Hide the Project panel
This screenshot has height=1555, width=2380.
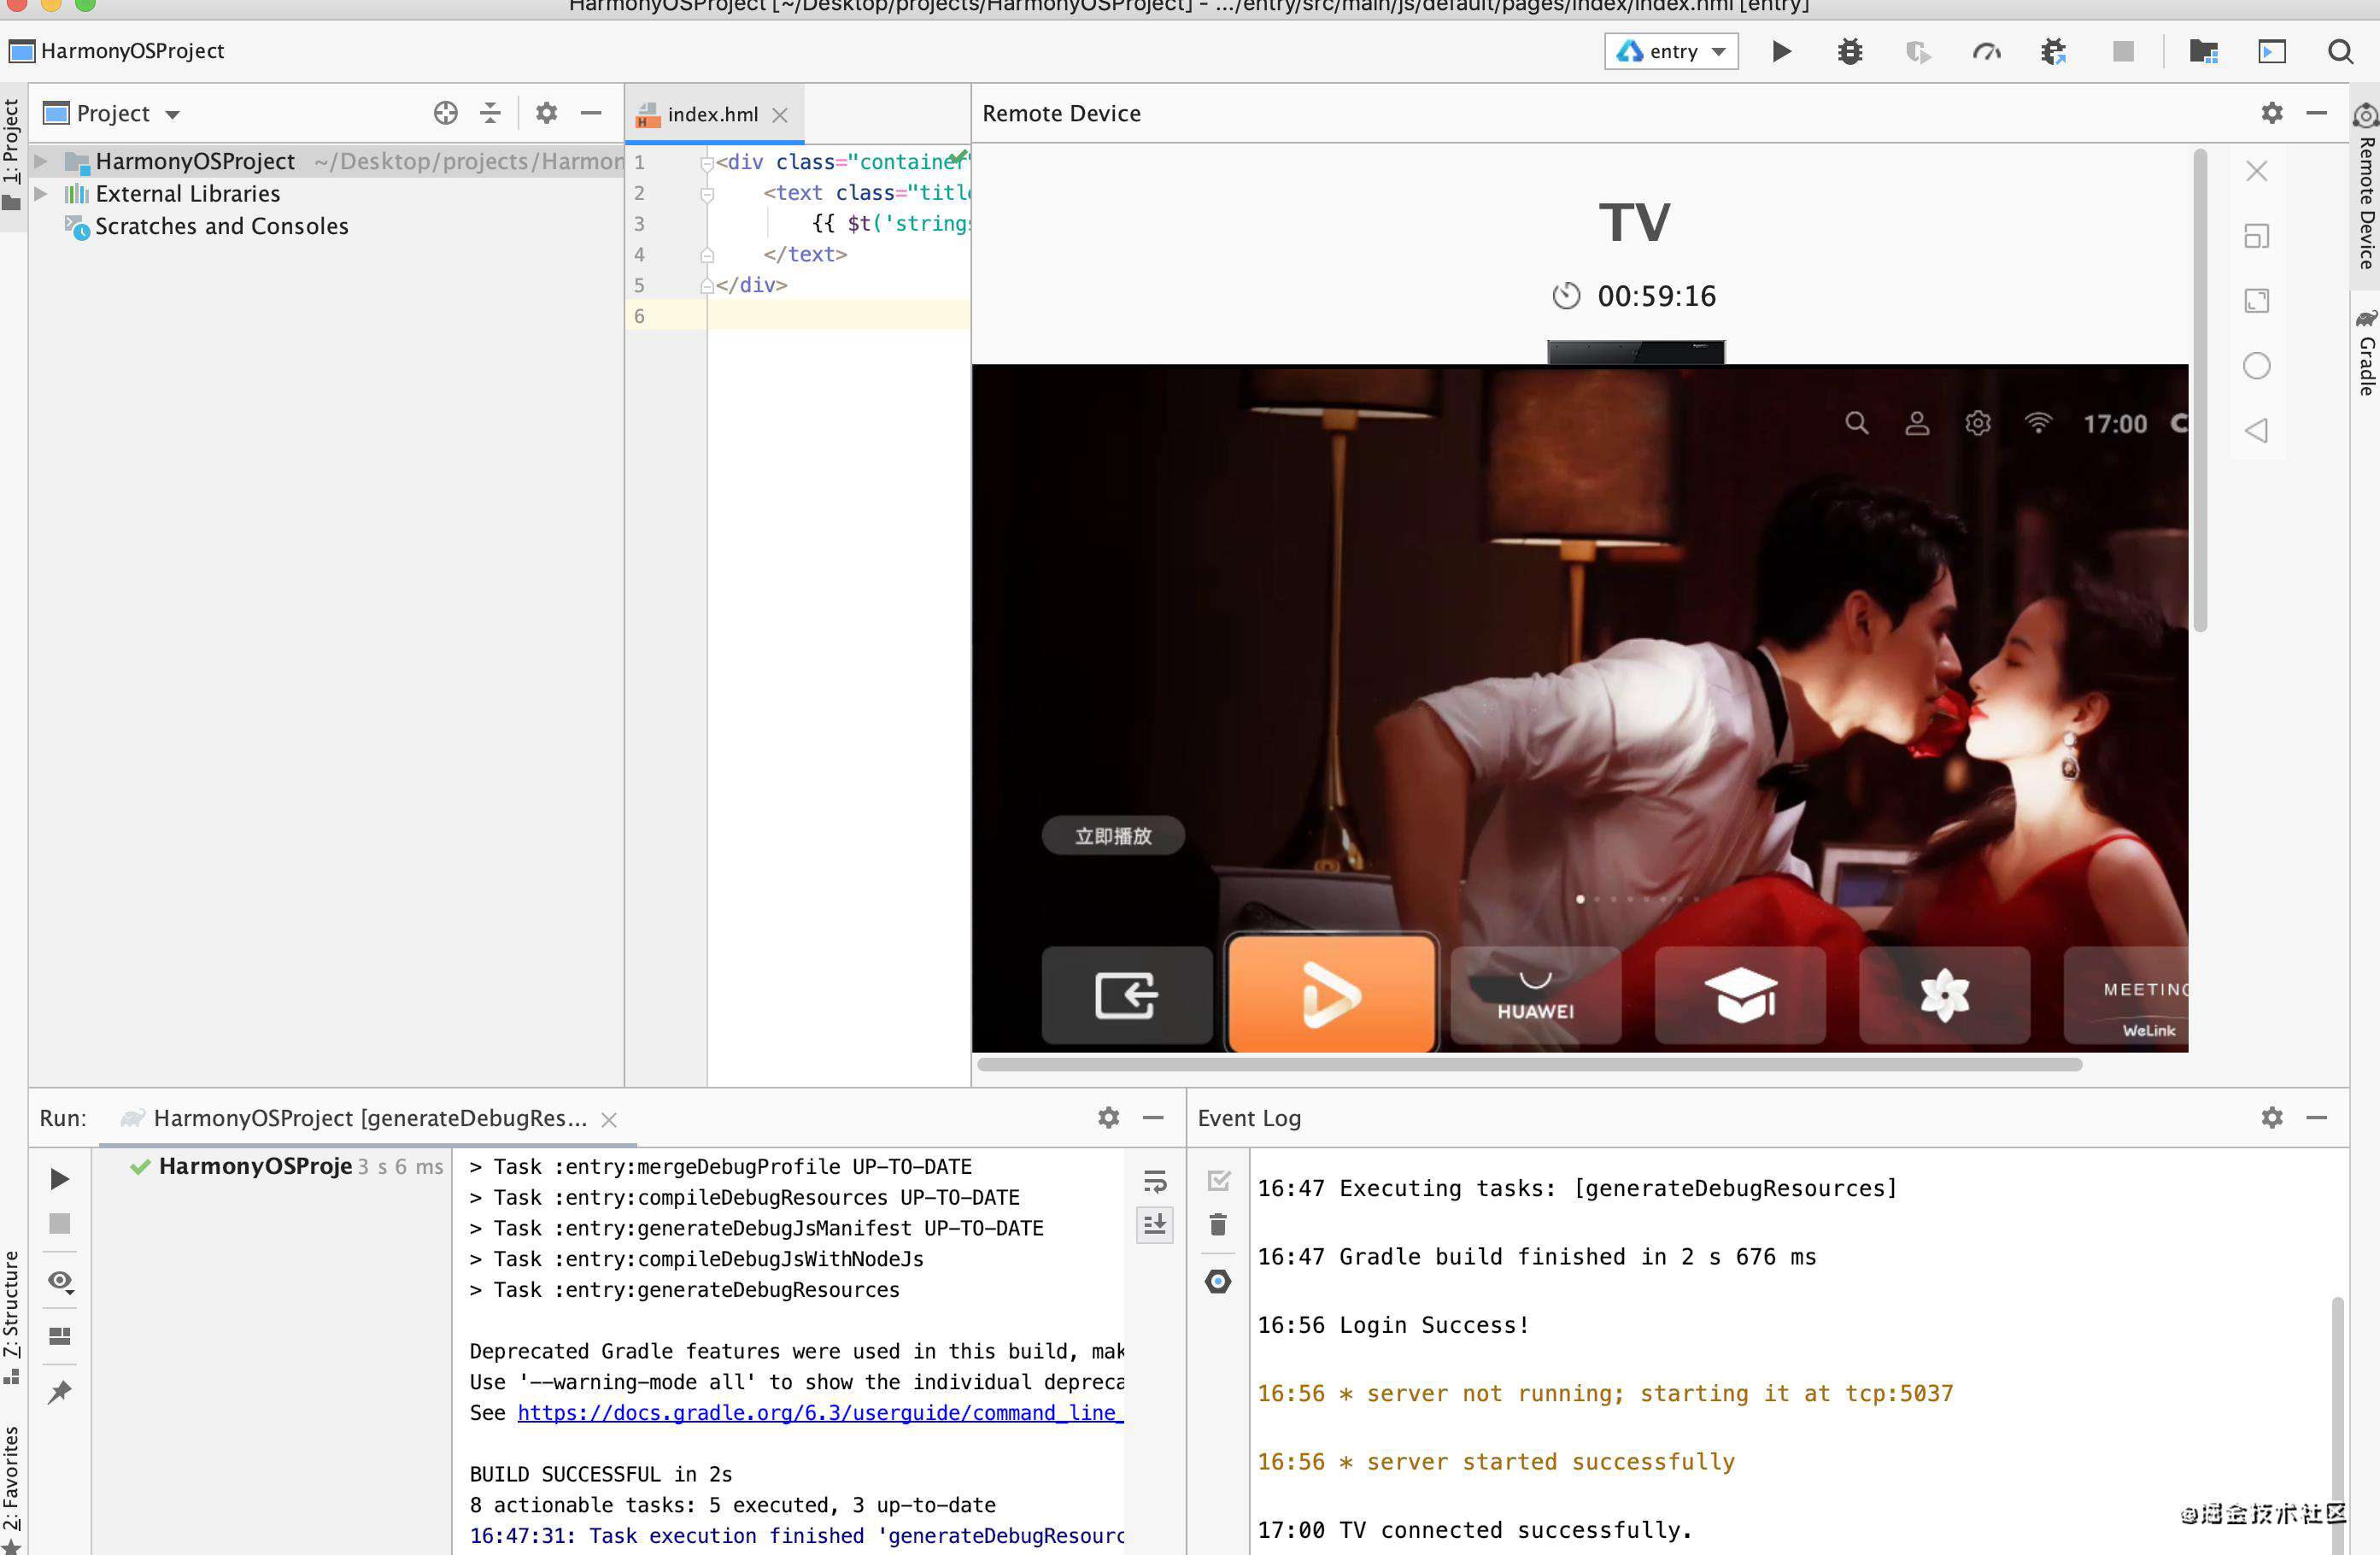591,113
